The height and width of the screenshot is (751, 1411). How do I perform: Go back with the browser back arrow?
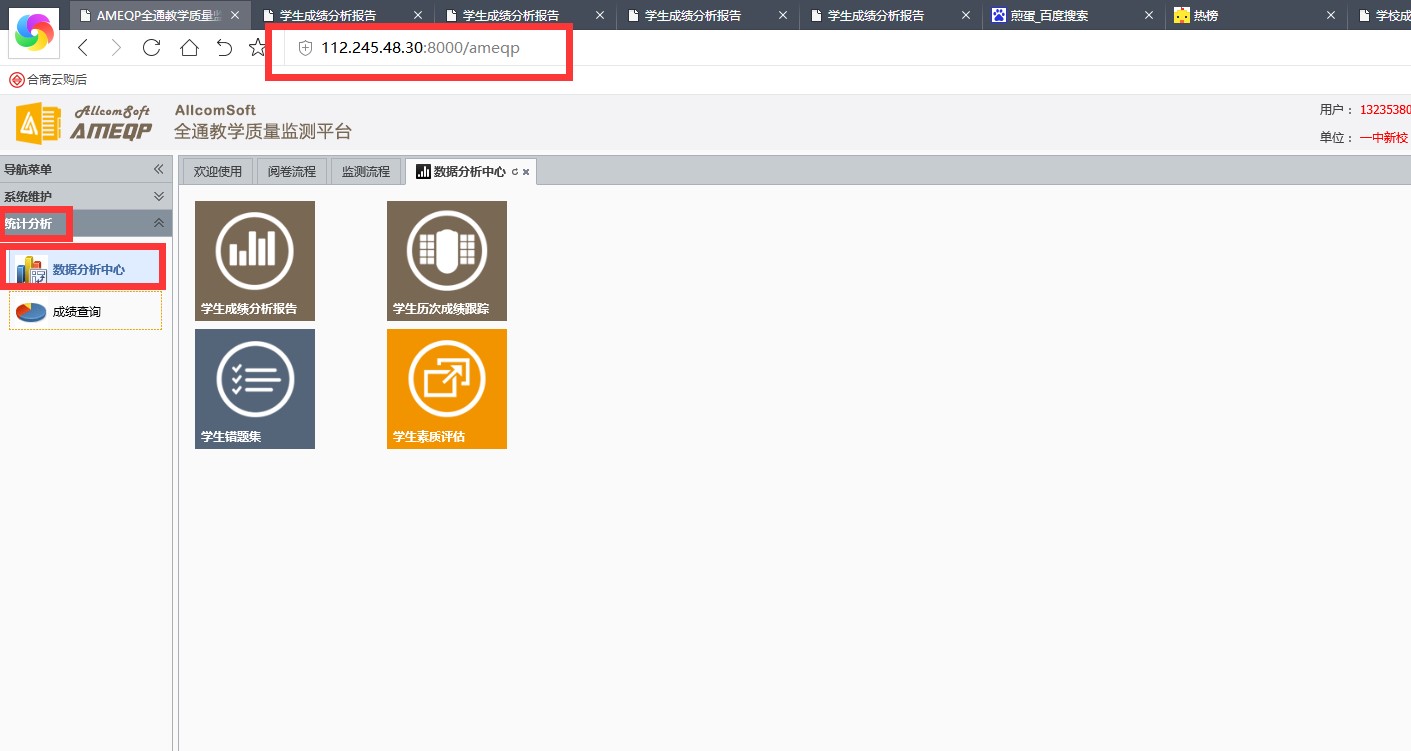click(x=83, y=48)
